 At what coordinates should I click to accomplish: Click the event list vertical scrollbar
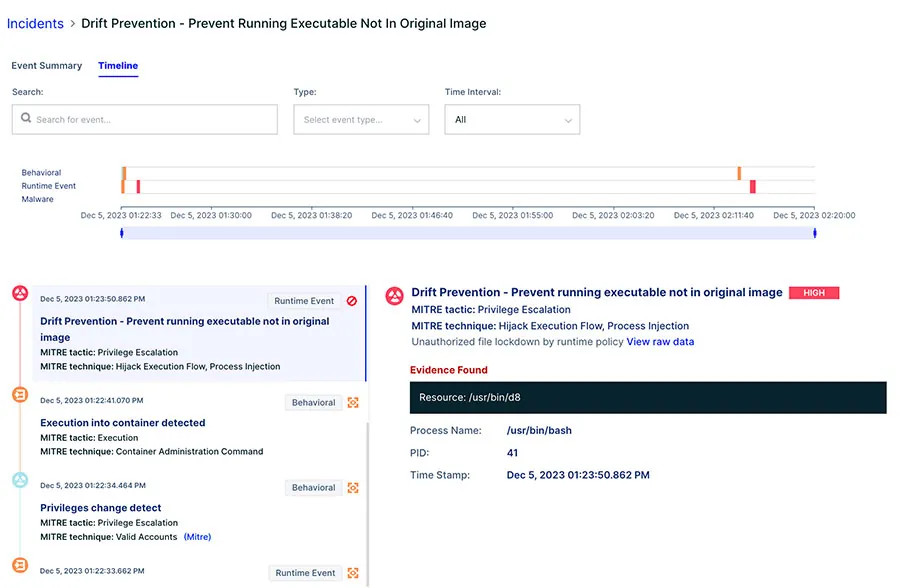[x=367, y=504]
